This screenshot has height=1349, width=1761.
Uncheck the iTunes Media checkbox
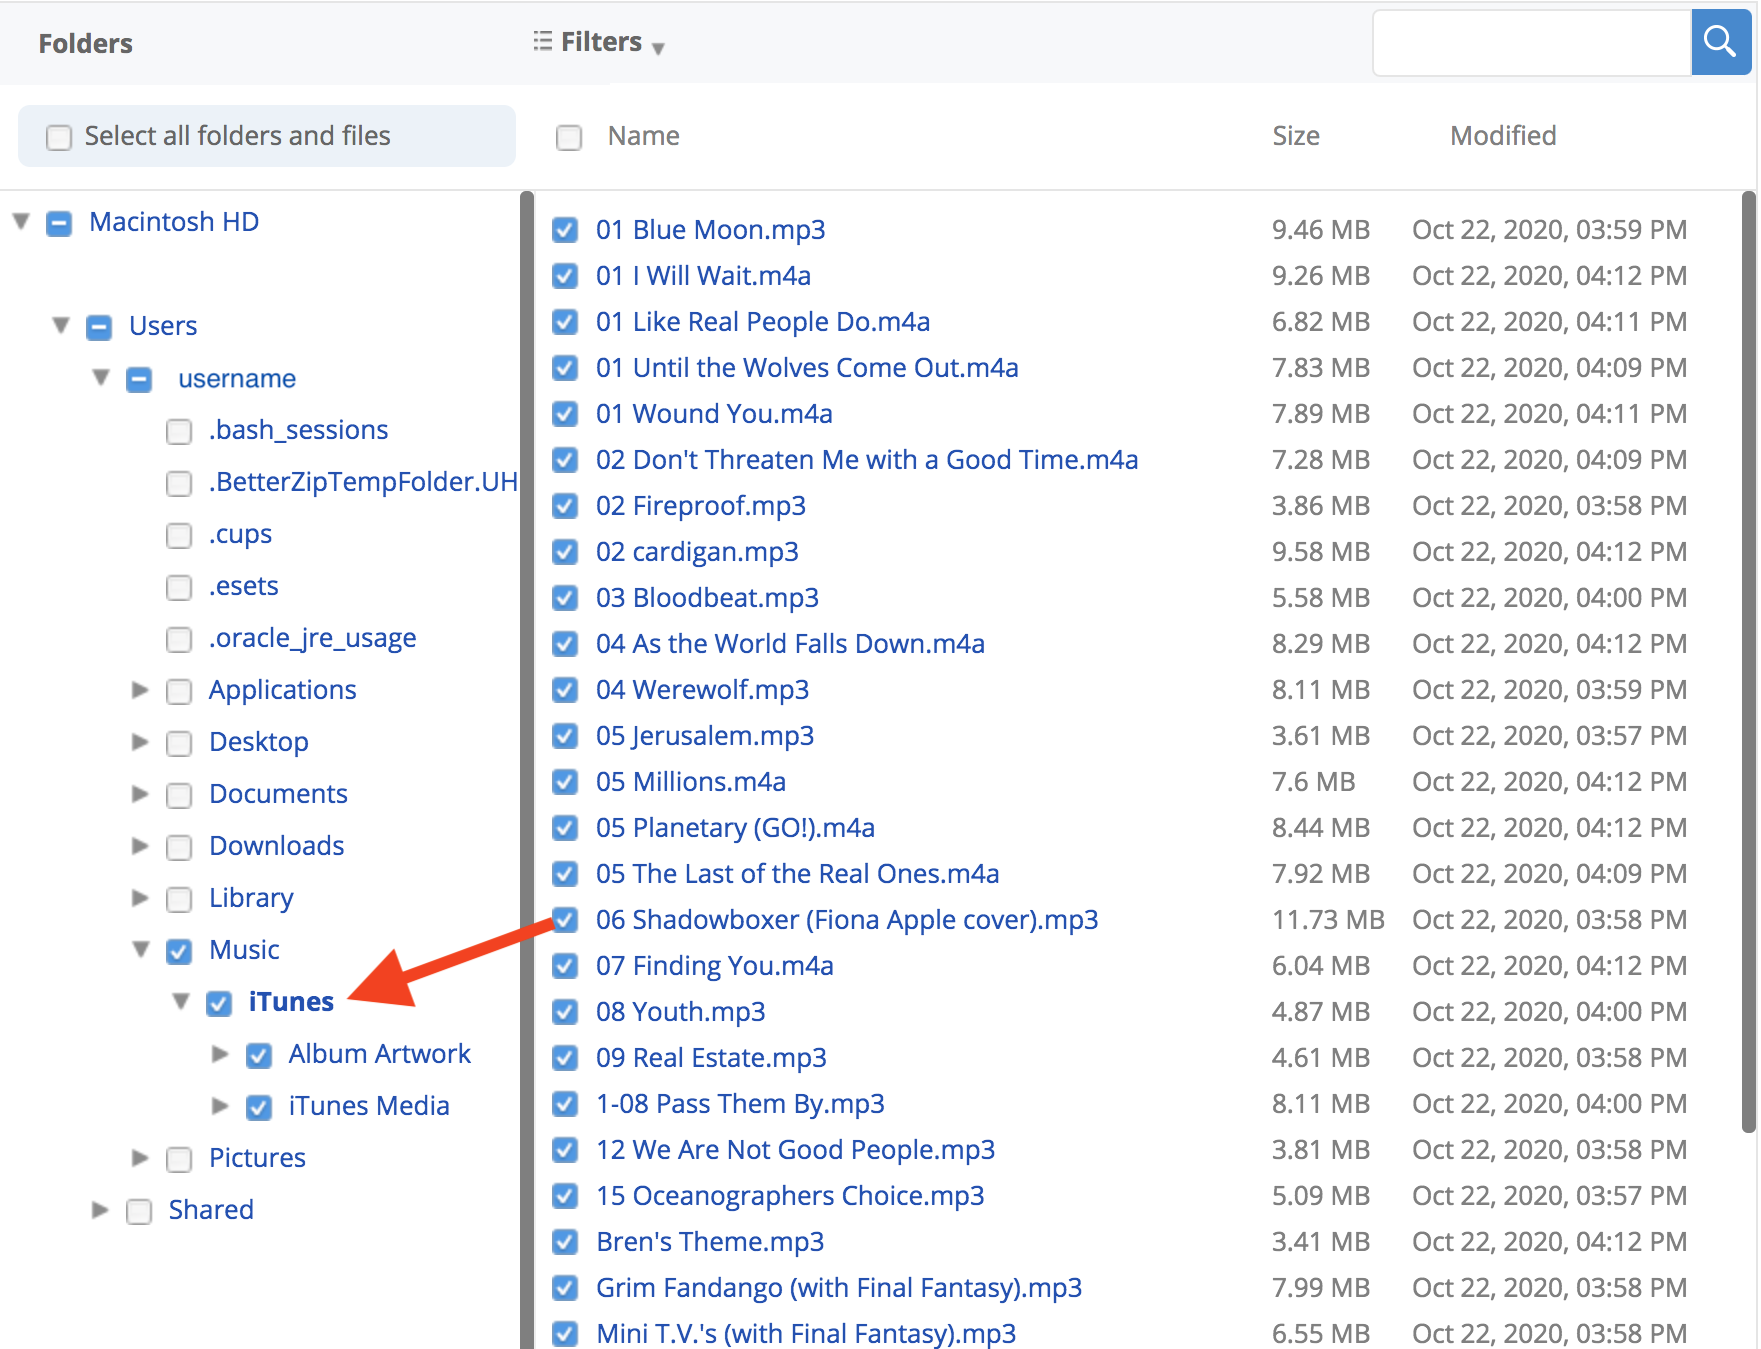(x=259, y=1107)
